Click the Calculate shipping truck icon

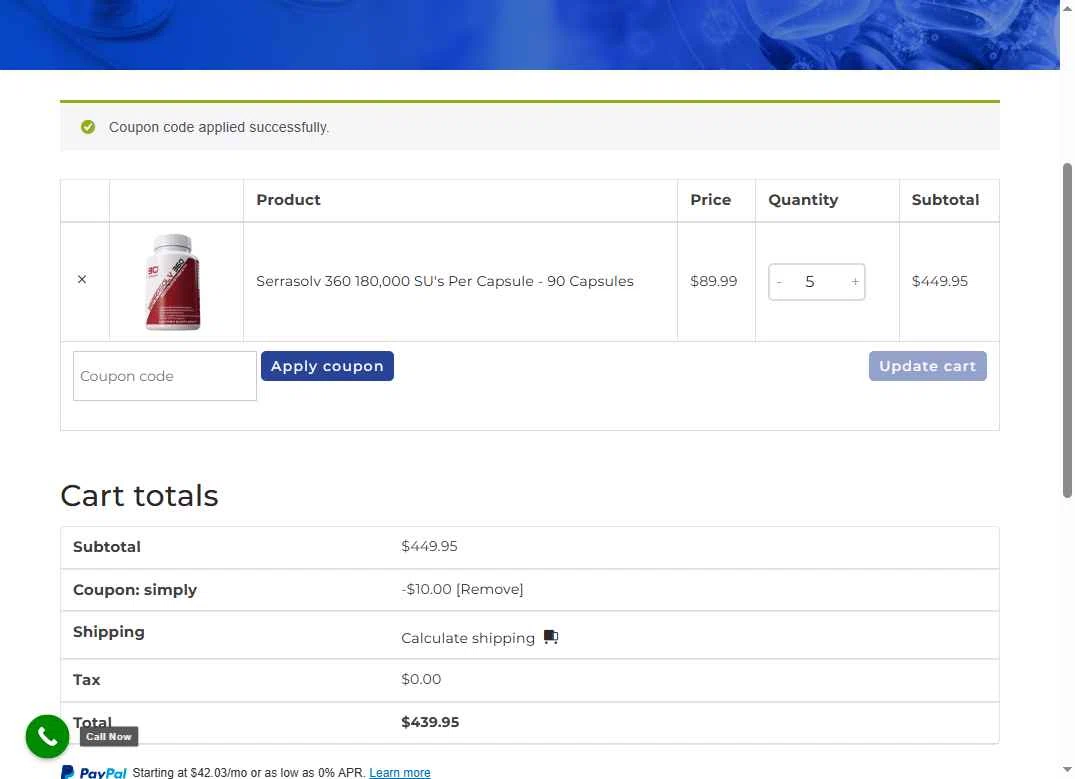(x=551, y=637)
